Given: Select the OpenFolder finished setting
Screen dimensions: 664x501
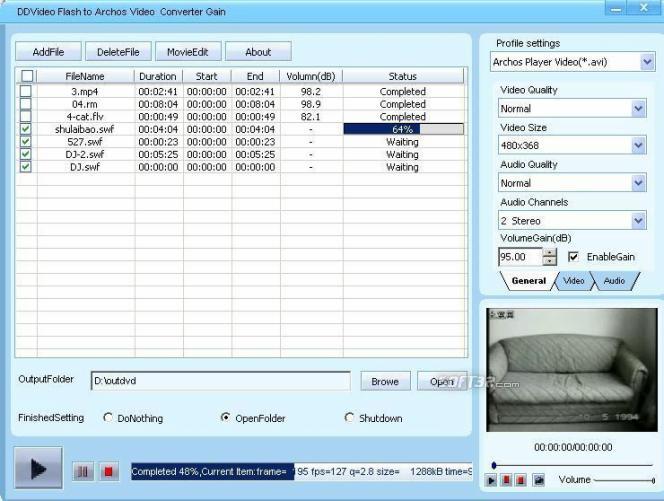Looking at the screenshot, I should pos(226,418).
